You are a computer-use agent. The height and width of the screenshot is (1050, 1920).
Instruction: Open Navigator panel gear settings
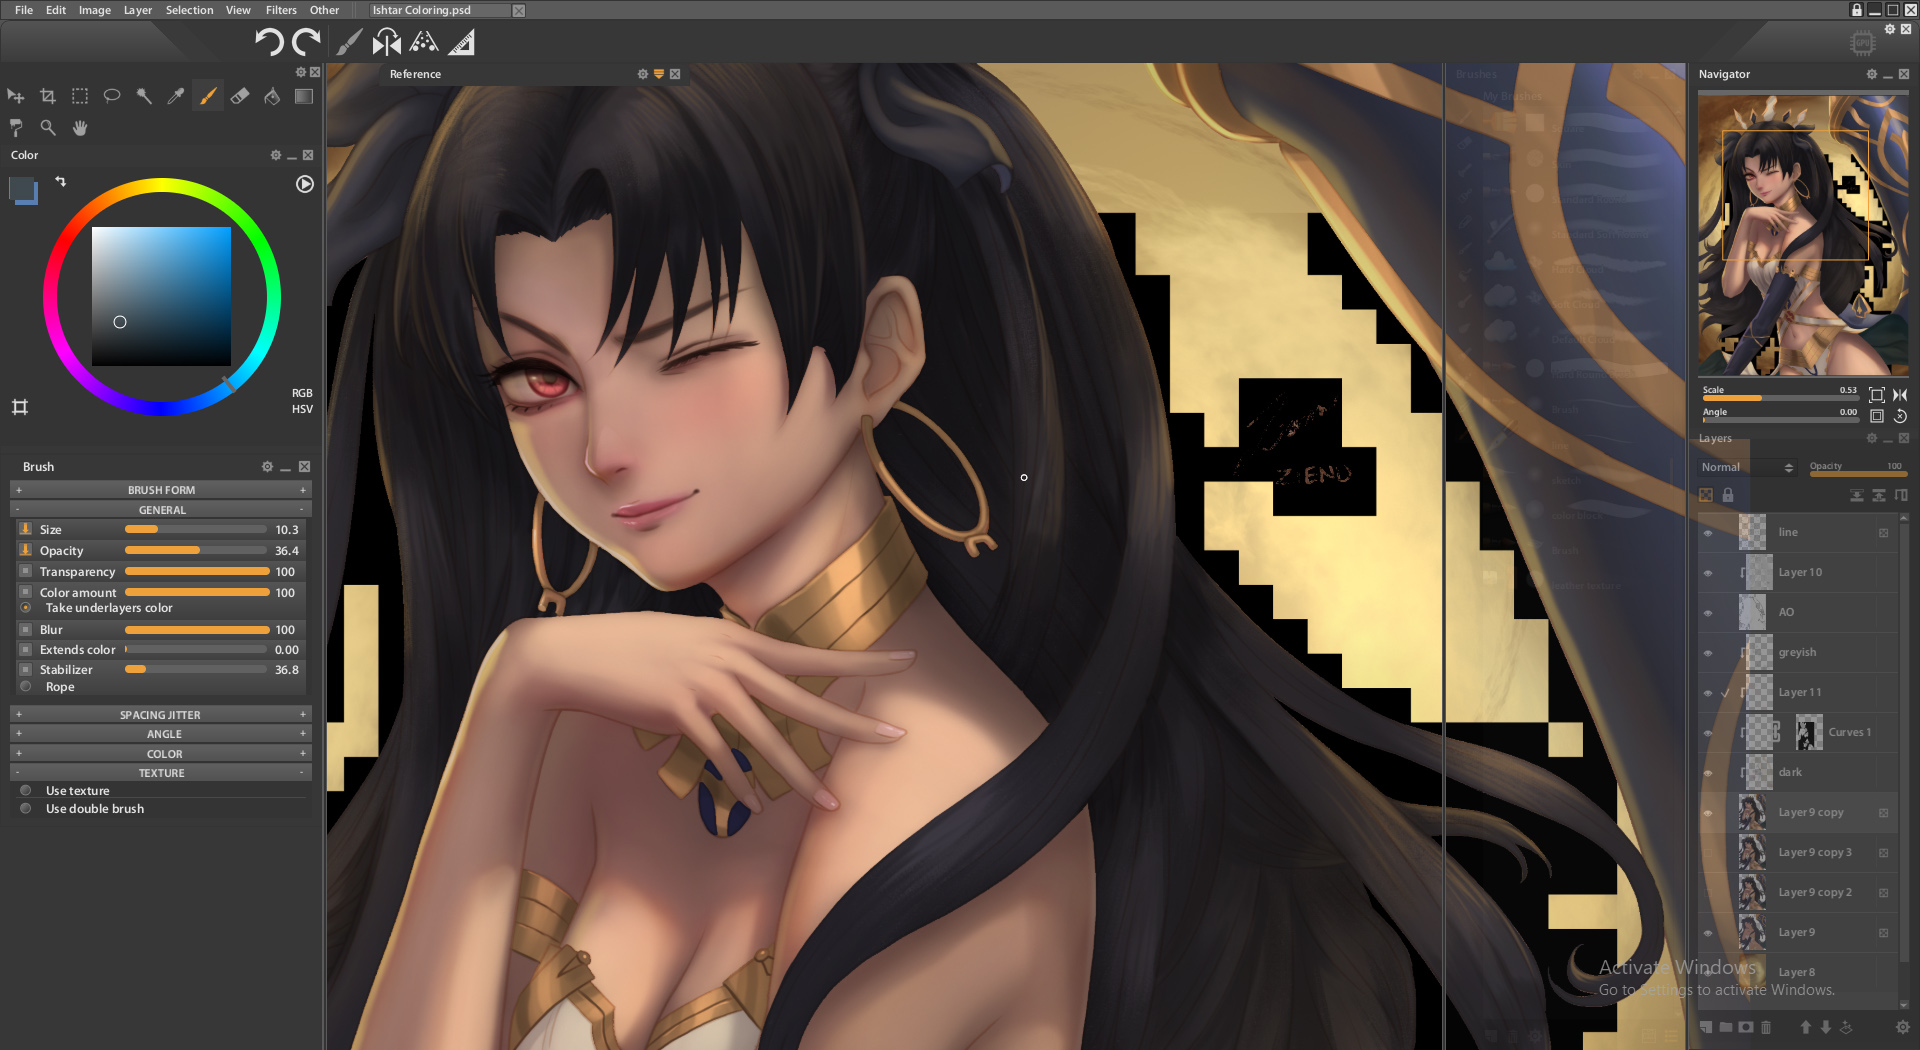(x=1872, y=74)
